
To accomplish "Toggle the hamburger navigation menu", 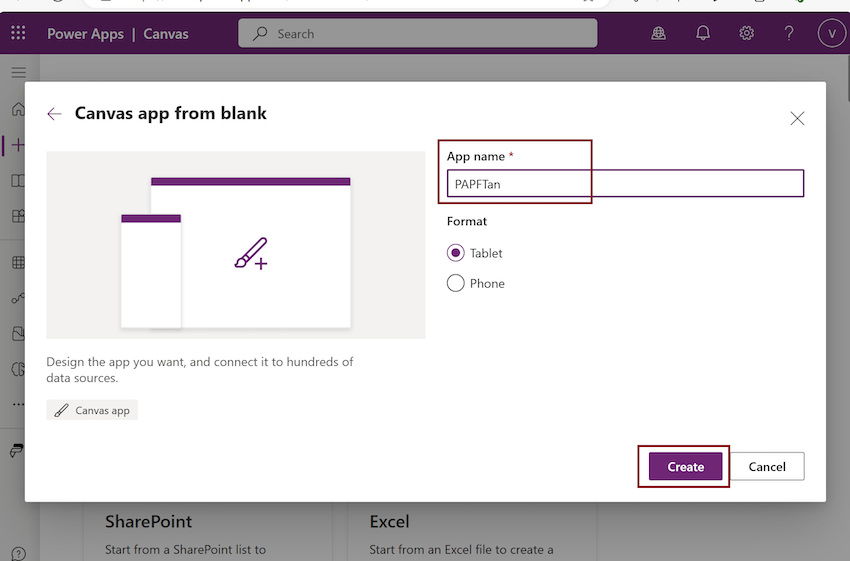I will click(x=18, y=73).
